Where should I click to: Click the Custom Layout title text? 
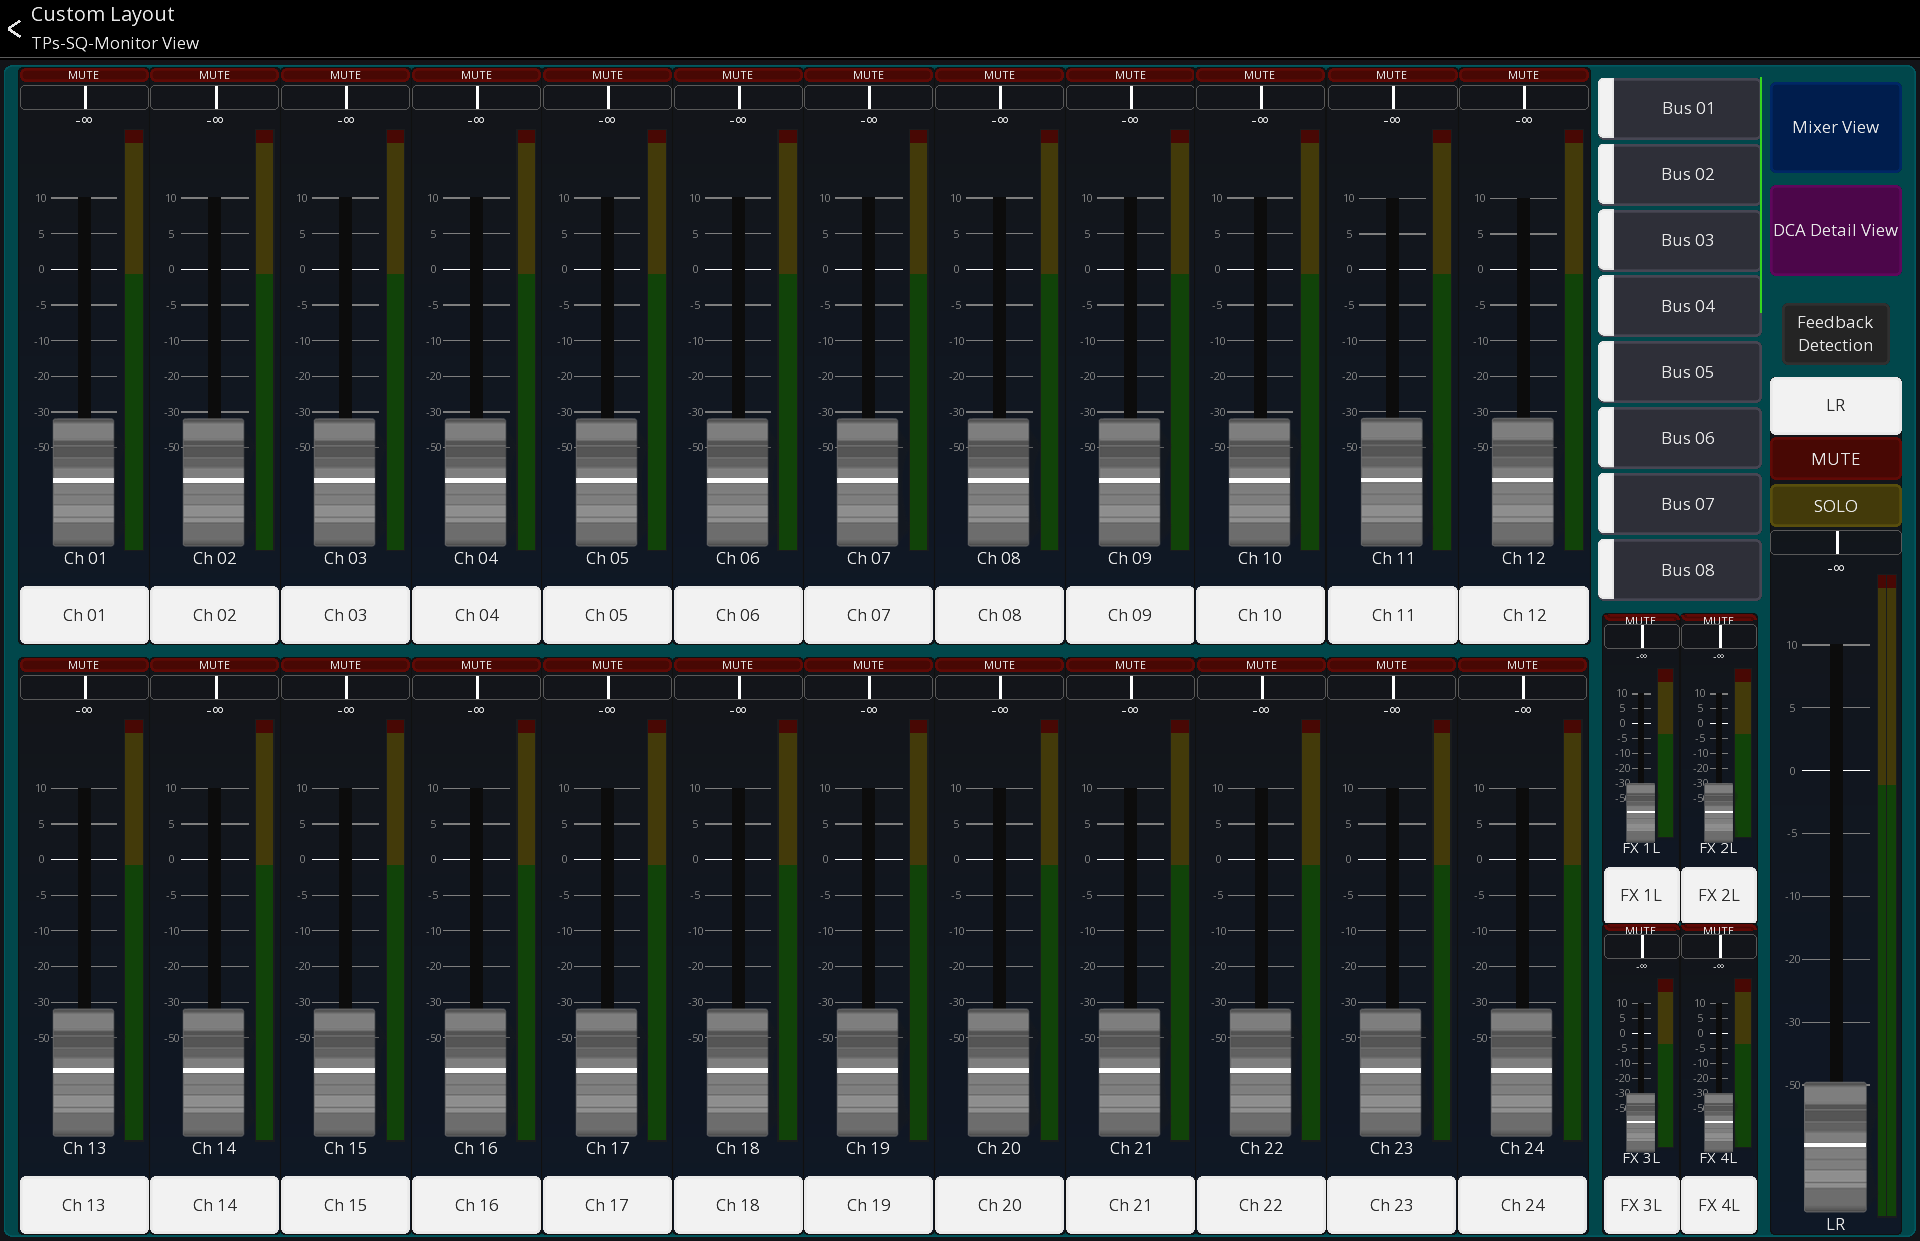[102, 14]
